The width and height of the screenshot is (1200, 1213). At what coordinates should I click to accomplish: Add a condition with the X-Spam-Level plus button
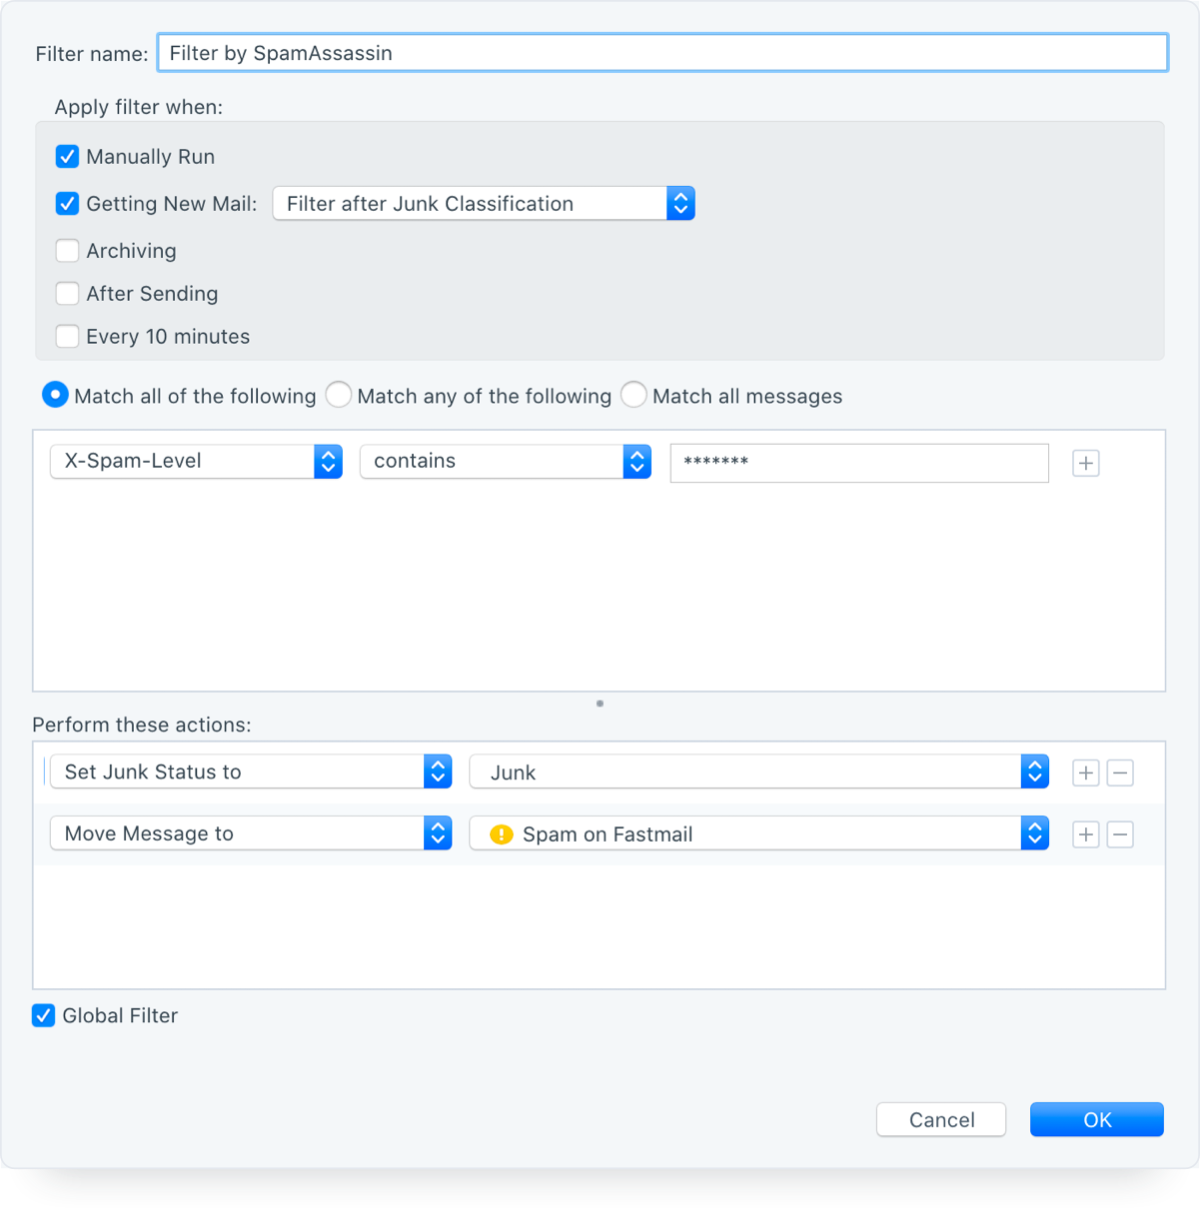(1086, 463)
